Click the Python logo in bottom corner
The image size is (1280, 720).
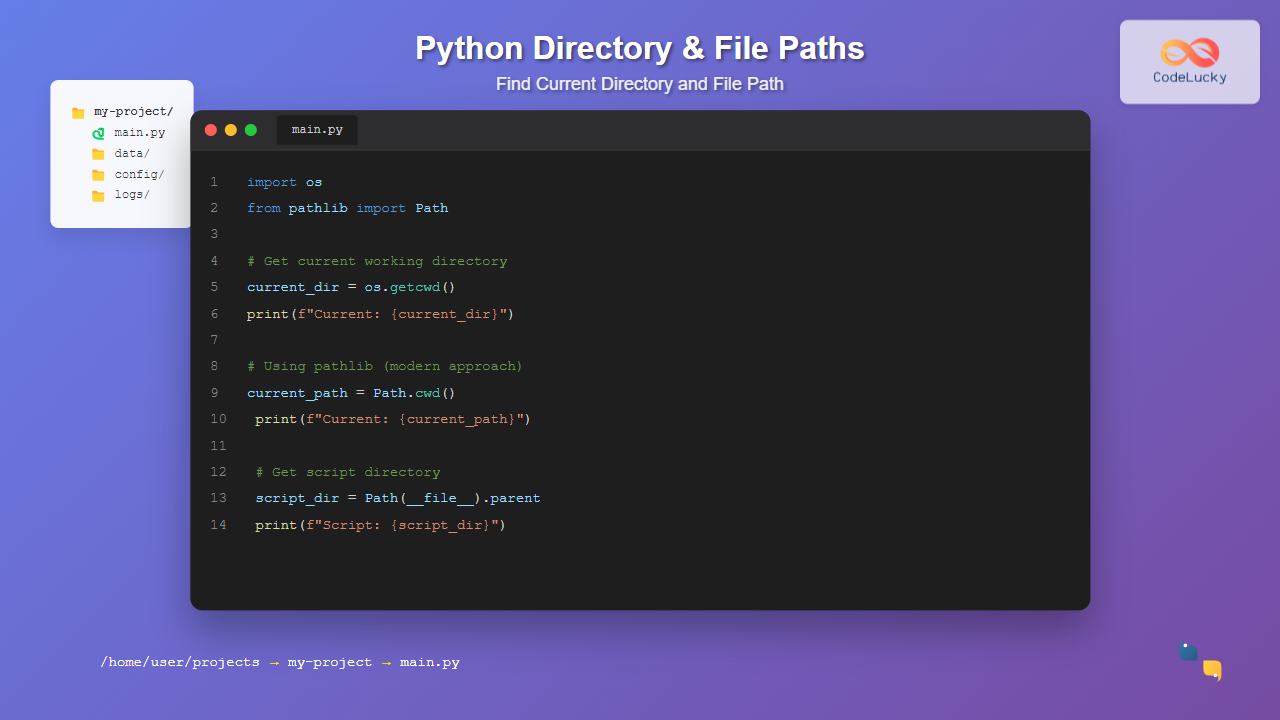coord(1200,661)
